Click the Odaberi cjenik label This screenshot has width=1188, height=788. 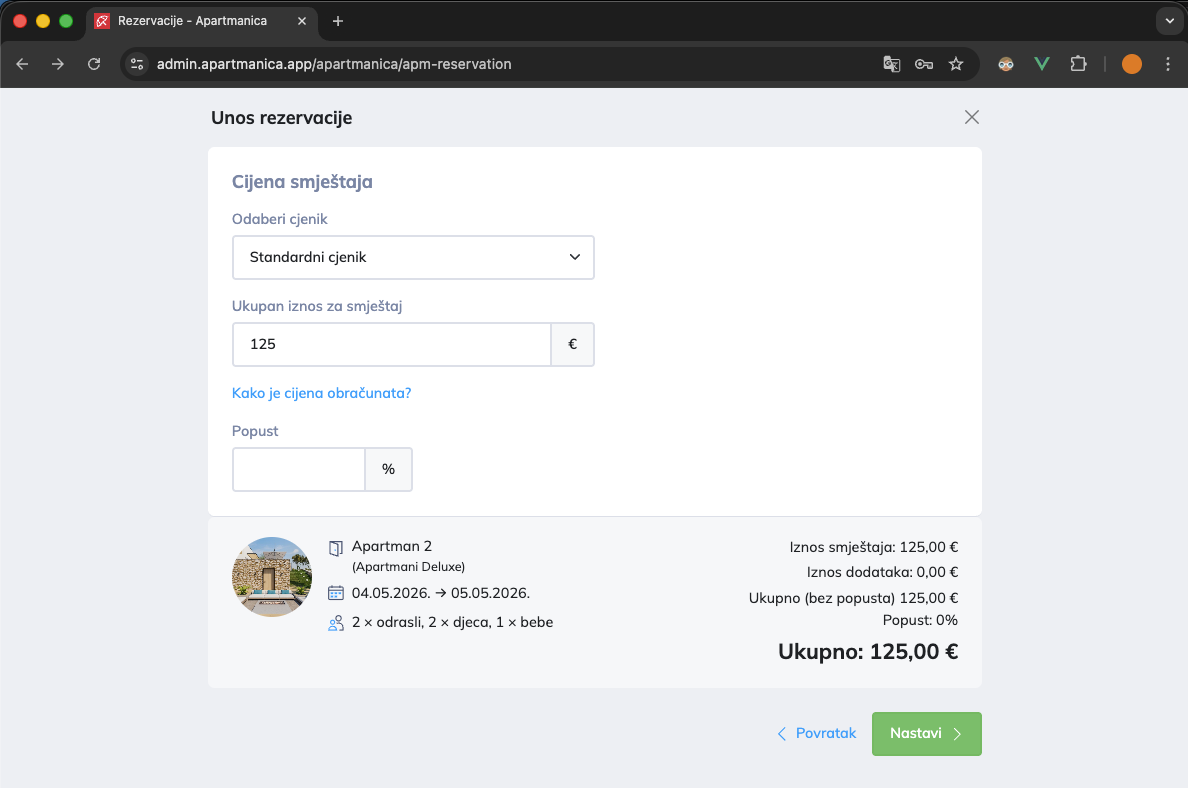point(280,219)
